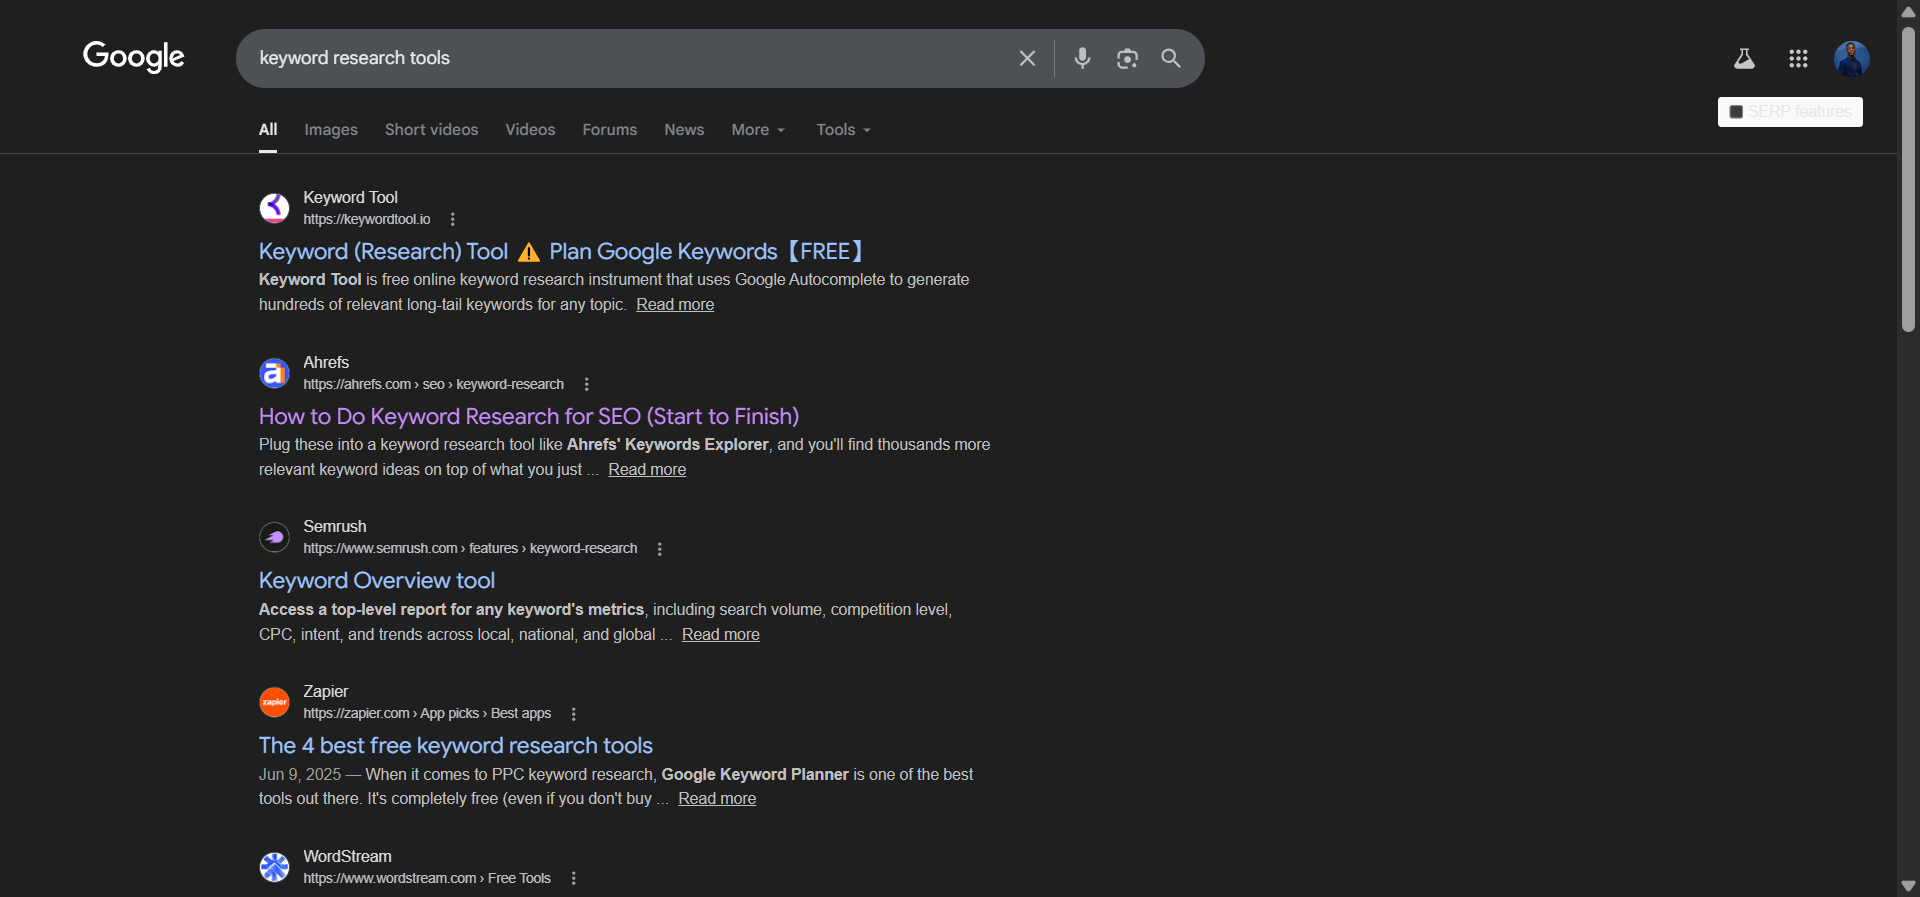Open three-dot menu for Zapier result
Image resolution: width=1920 pixels, height=897 pixels.
(573, 714)
